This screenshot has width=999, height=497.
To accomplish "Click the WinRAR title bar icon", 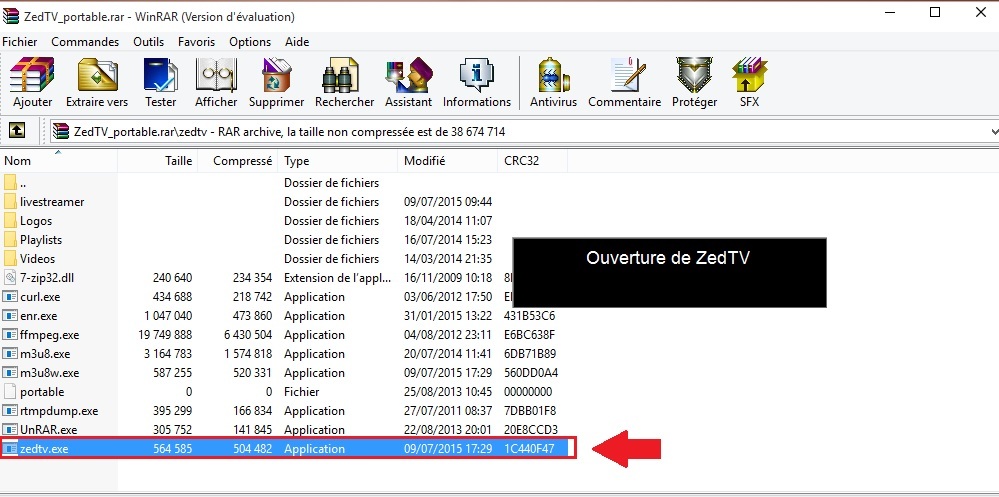I will [x=10, y=16].
